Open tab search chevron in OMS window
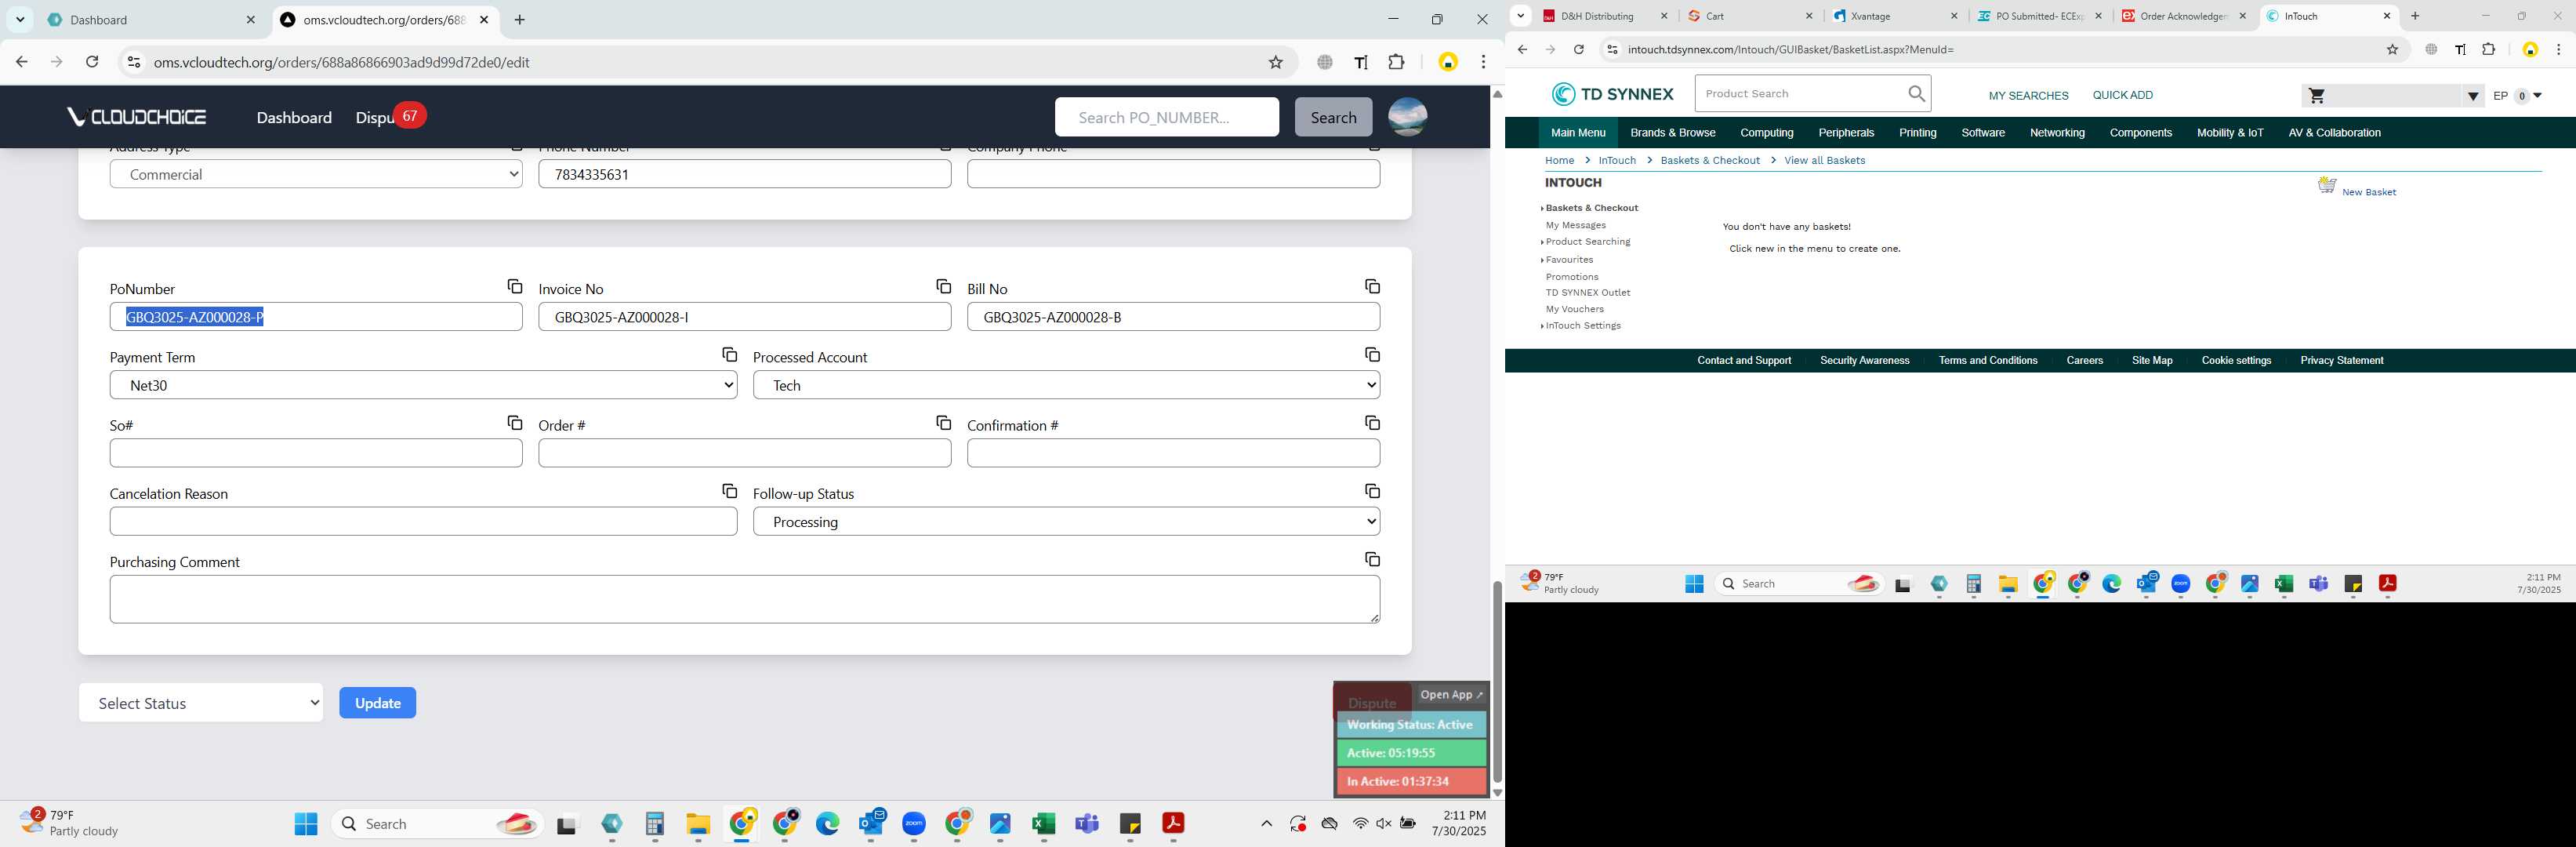This screenshot has height=847, width=2576. point(19,20)
